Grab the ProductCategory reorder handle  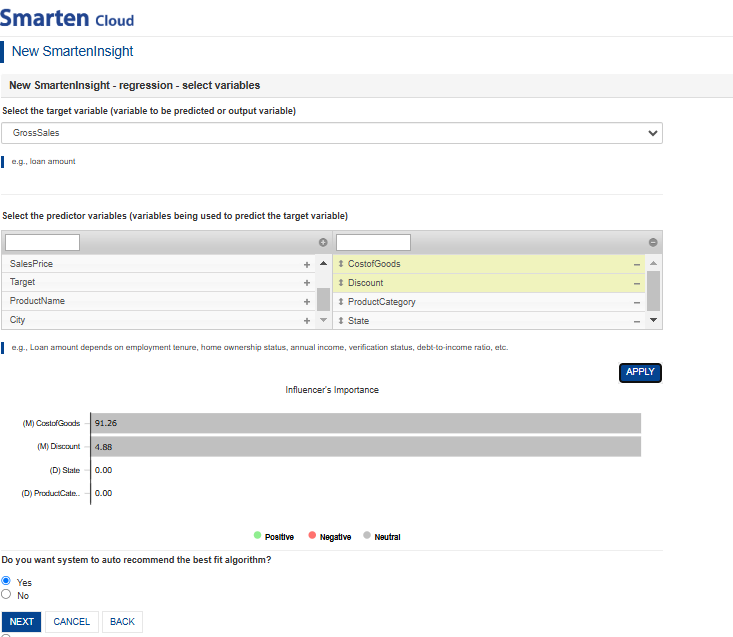click(x=341, y=302)
